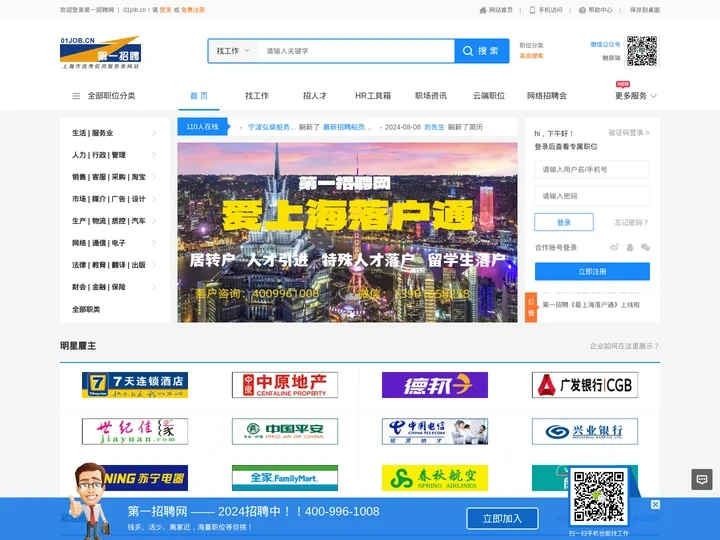Open the 春秋航空 employer logo
This screenshot has width=720, height=540.
point(435,478)
